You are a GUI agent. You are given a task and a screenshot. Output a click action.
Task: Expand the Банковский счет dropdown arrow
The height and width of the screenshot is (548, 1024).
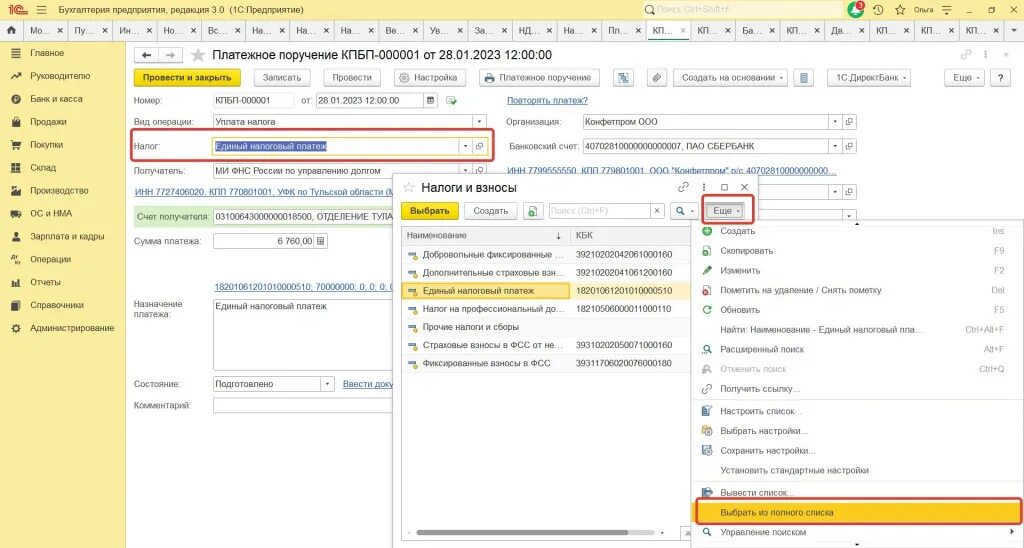click(835, 146)
